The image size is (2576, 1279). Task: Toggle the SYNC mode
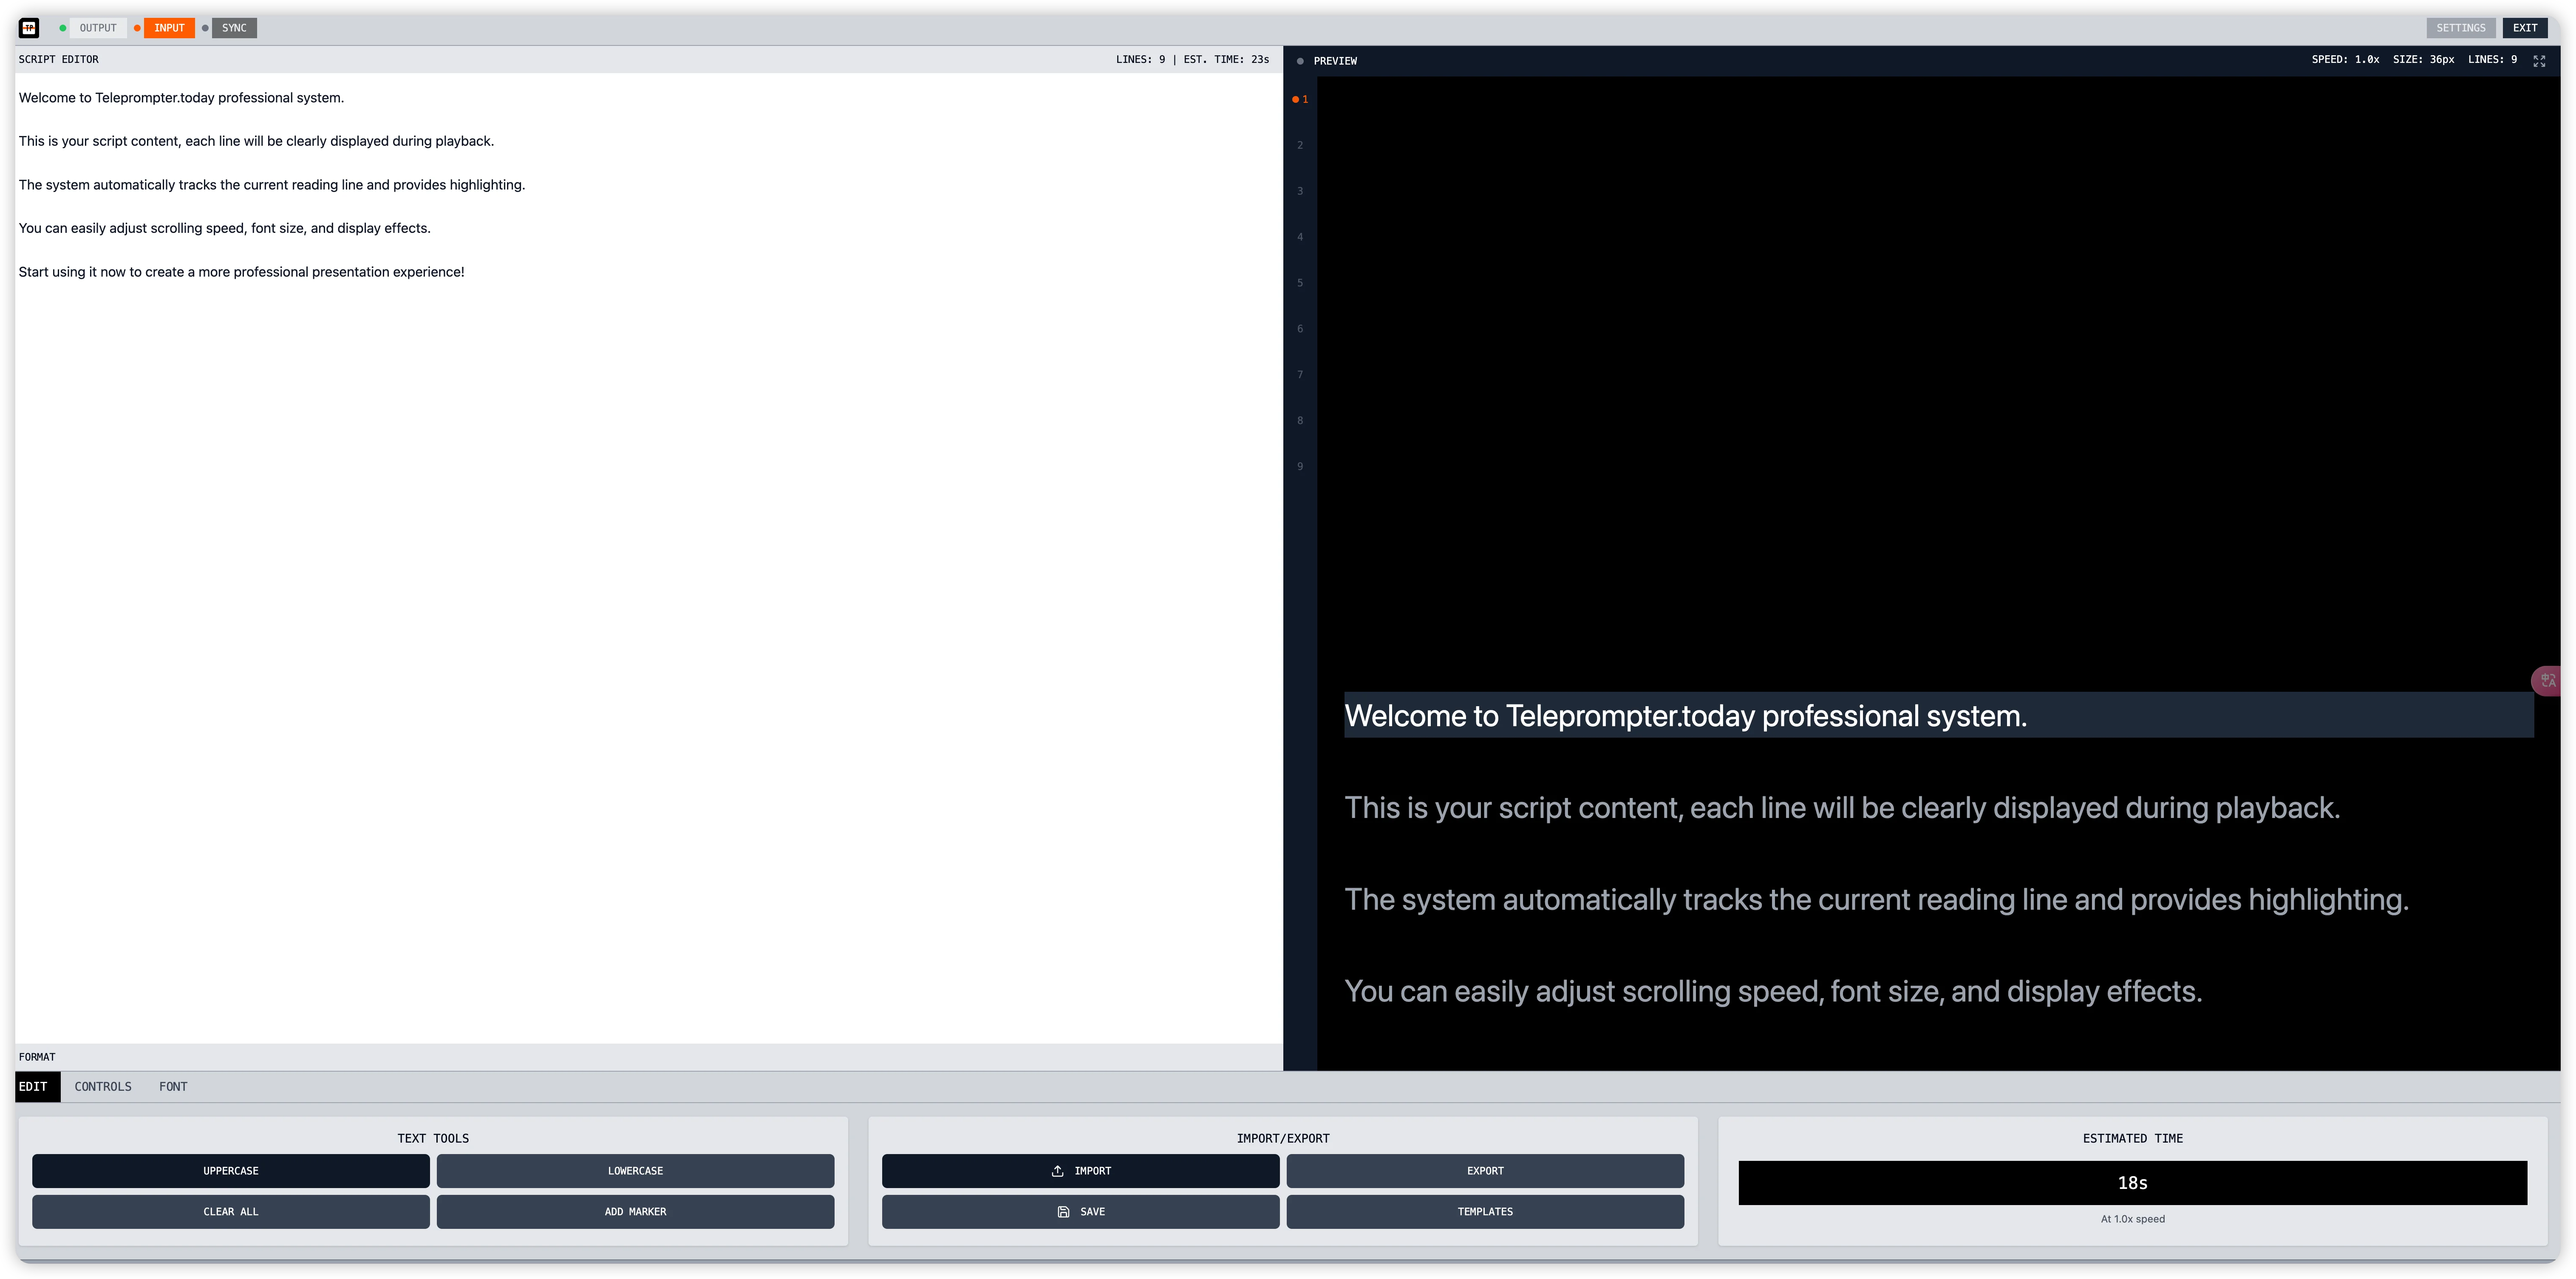click(x=234, y=28)
